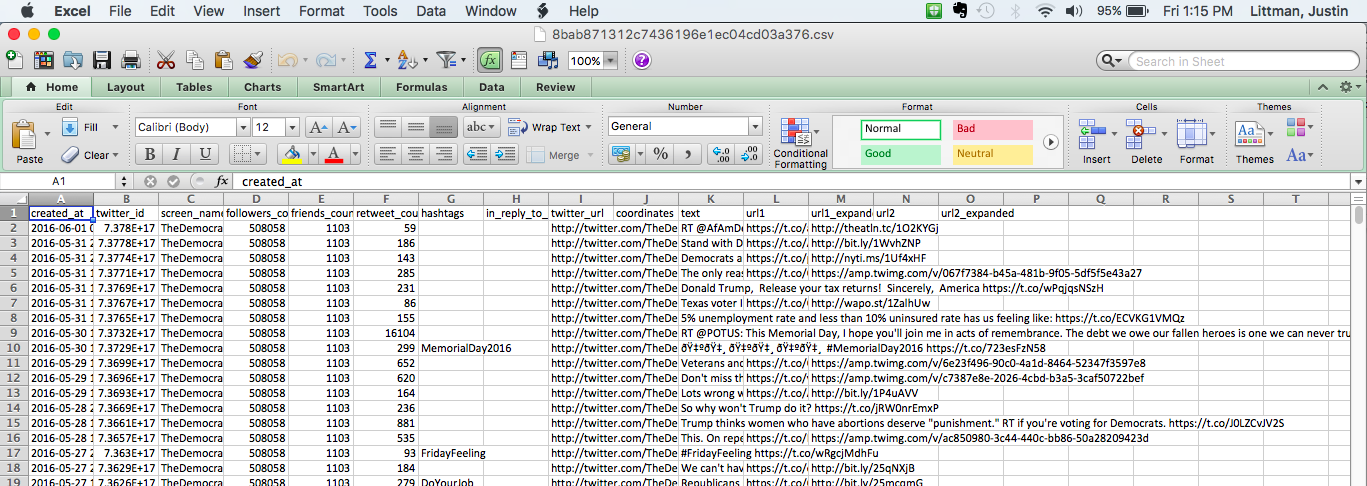This screenshot has width=1367, height=486.
Task: Activate the Format Painter brush
Action: tap(253, 60)
